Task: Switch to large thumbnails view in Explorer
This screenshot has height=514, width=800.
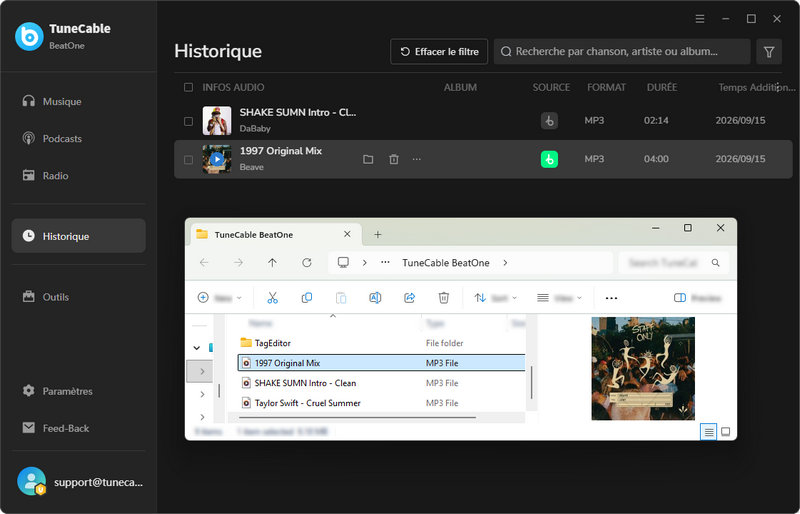Action: tap(726, 432)
